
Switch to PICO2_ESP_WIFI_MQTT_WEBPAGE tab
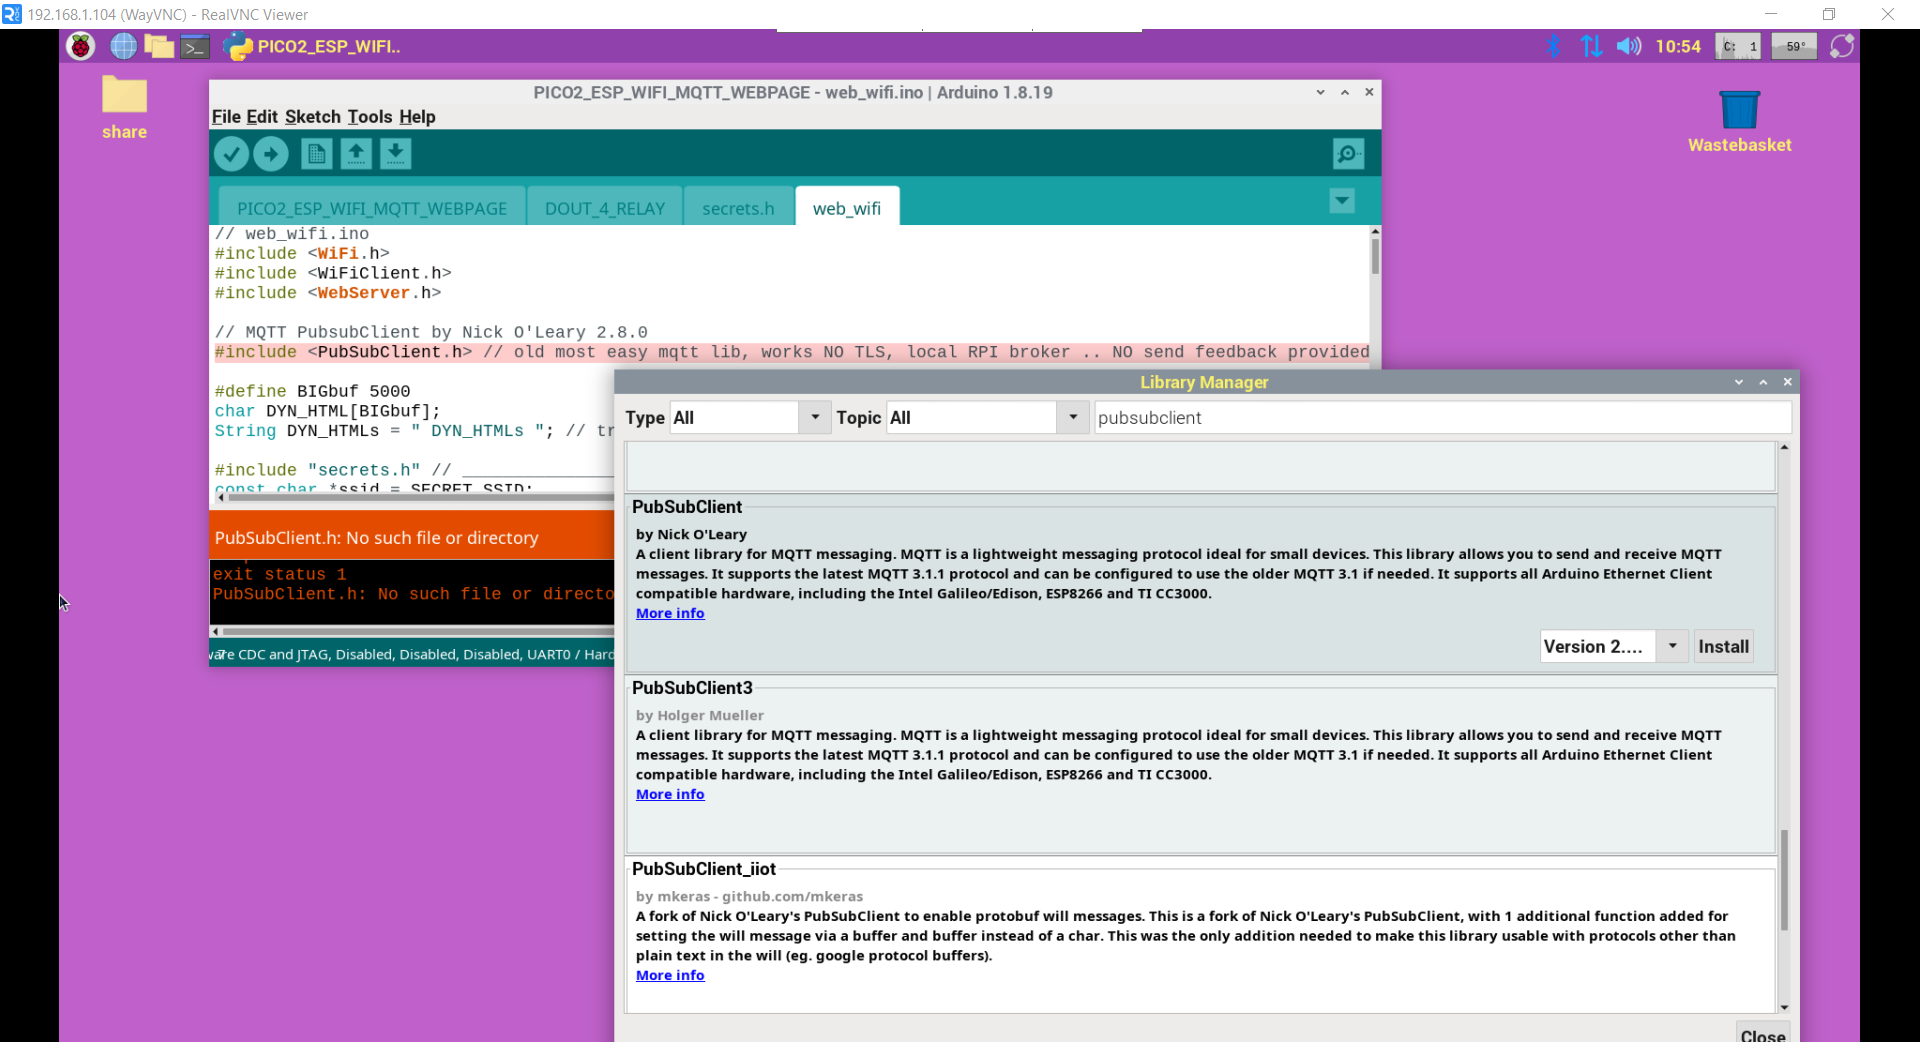pos(372,208)
